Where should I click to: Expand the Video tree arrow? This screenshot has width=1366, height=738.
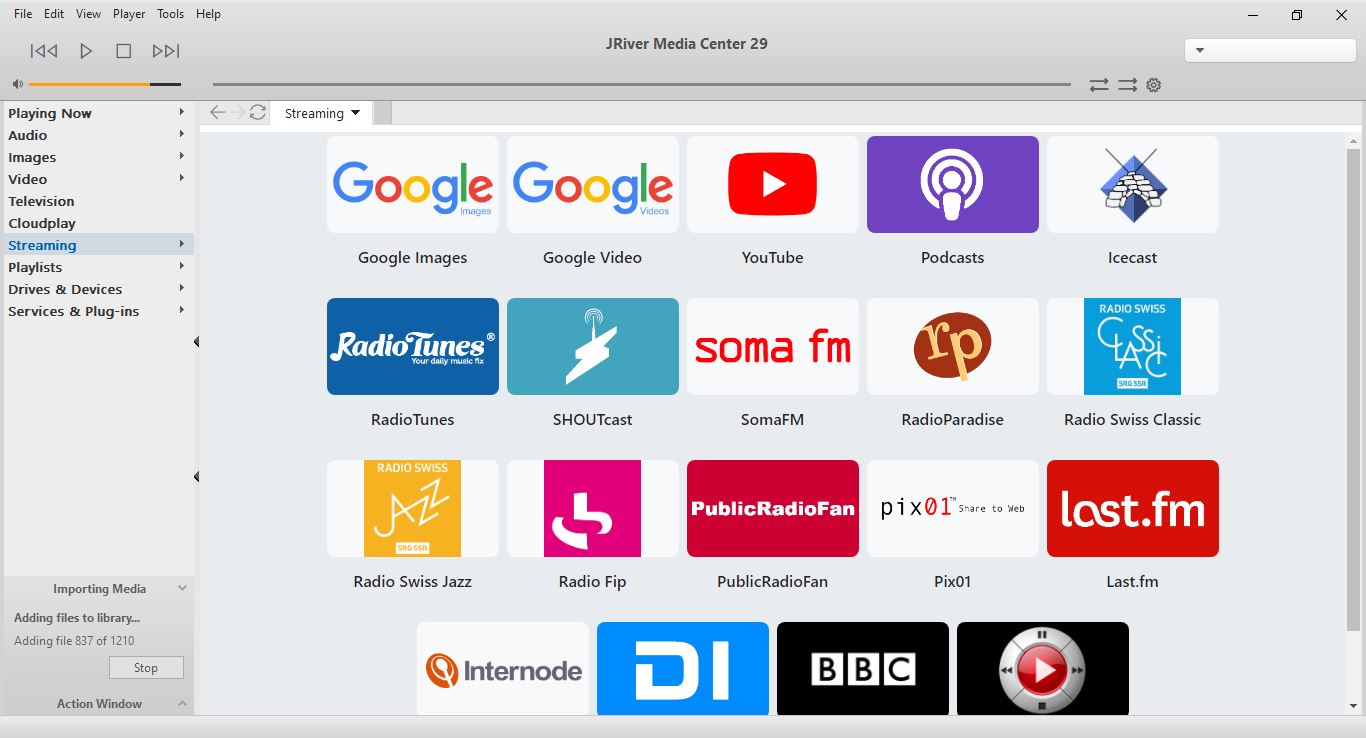pos(182,178)
